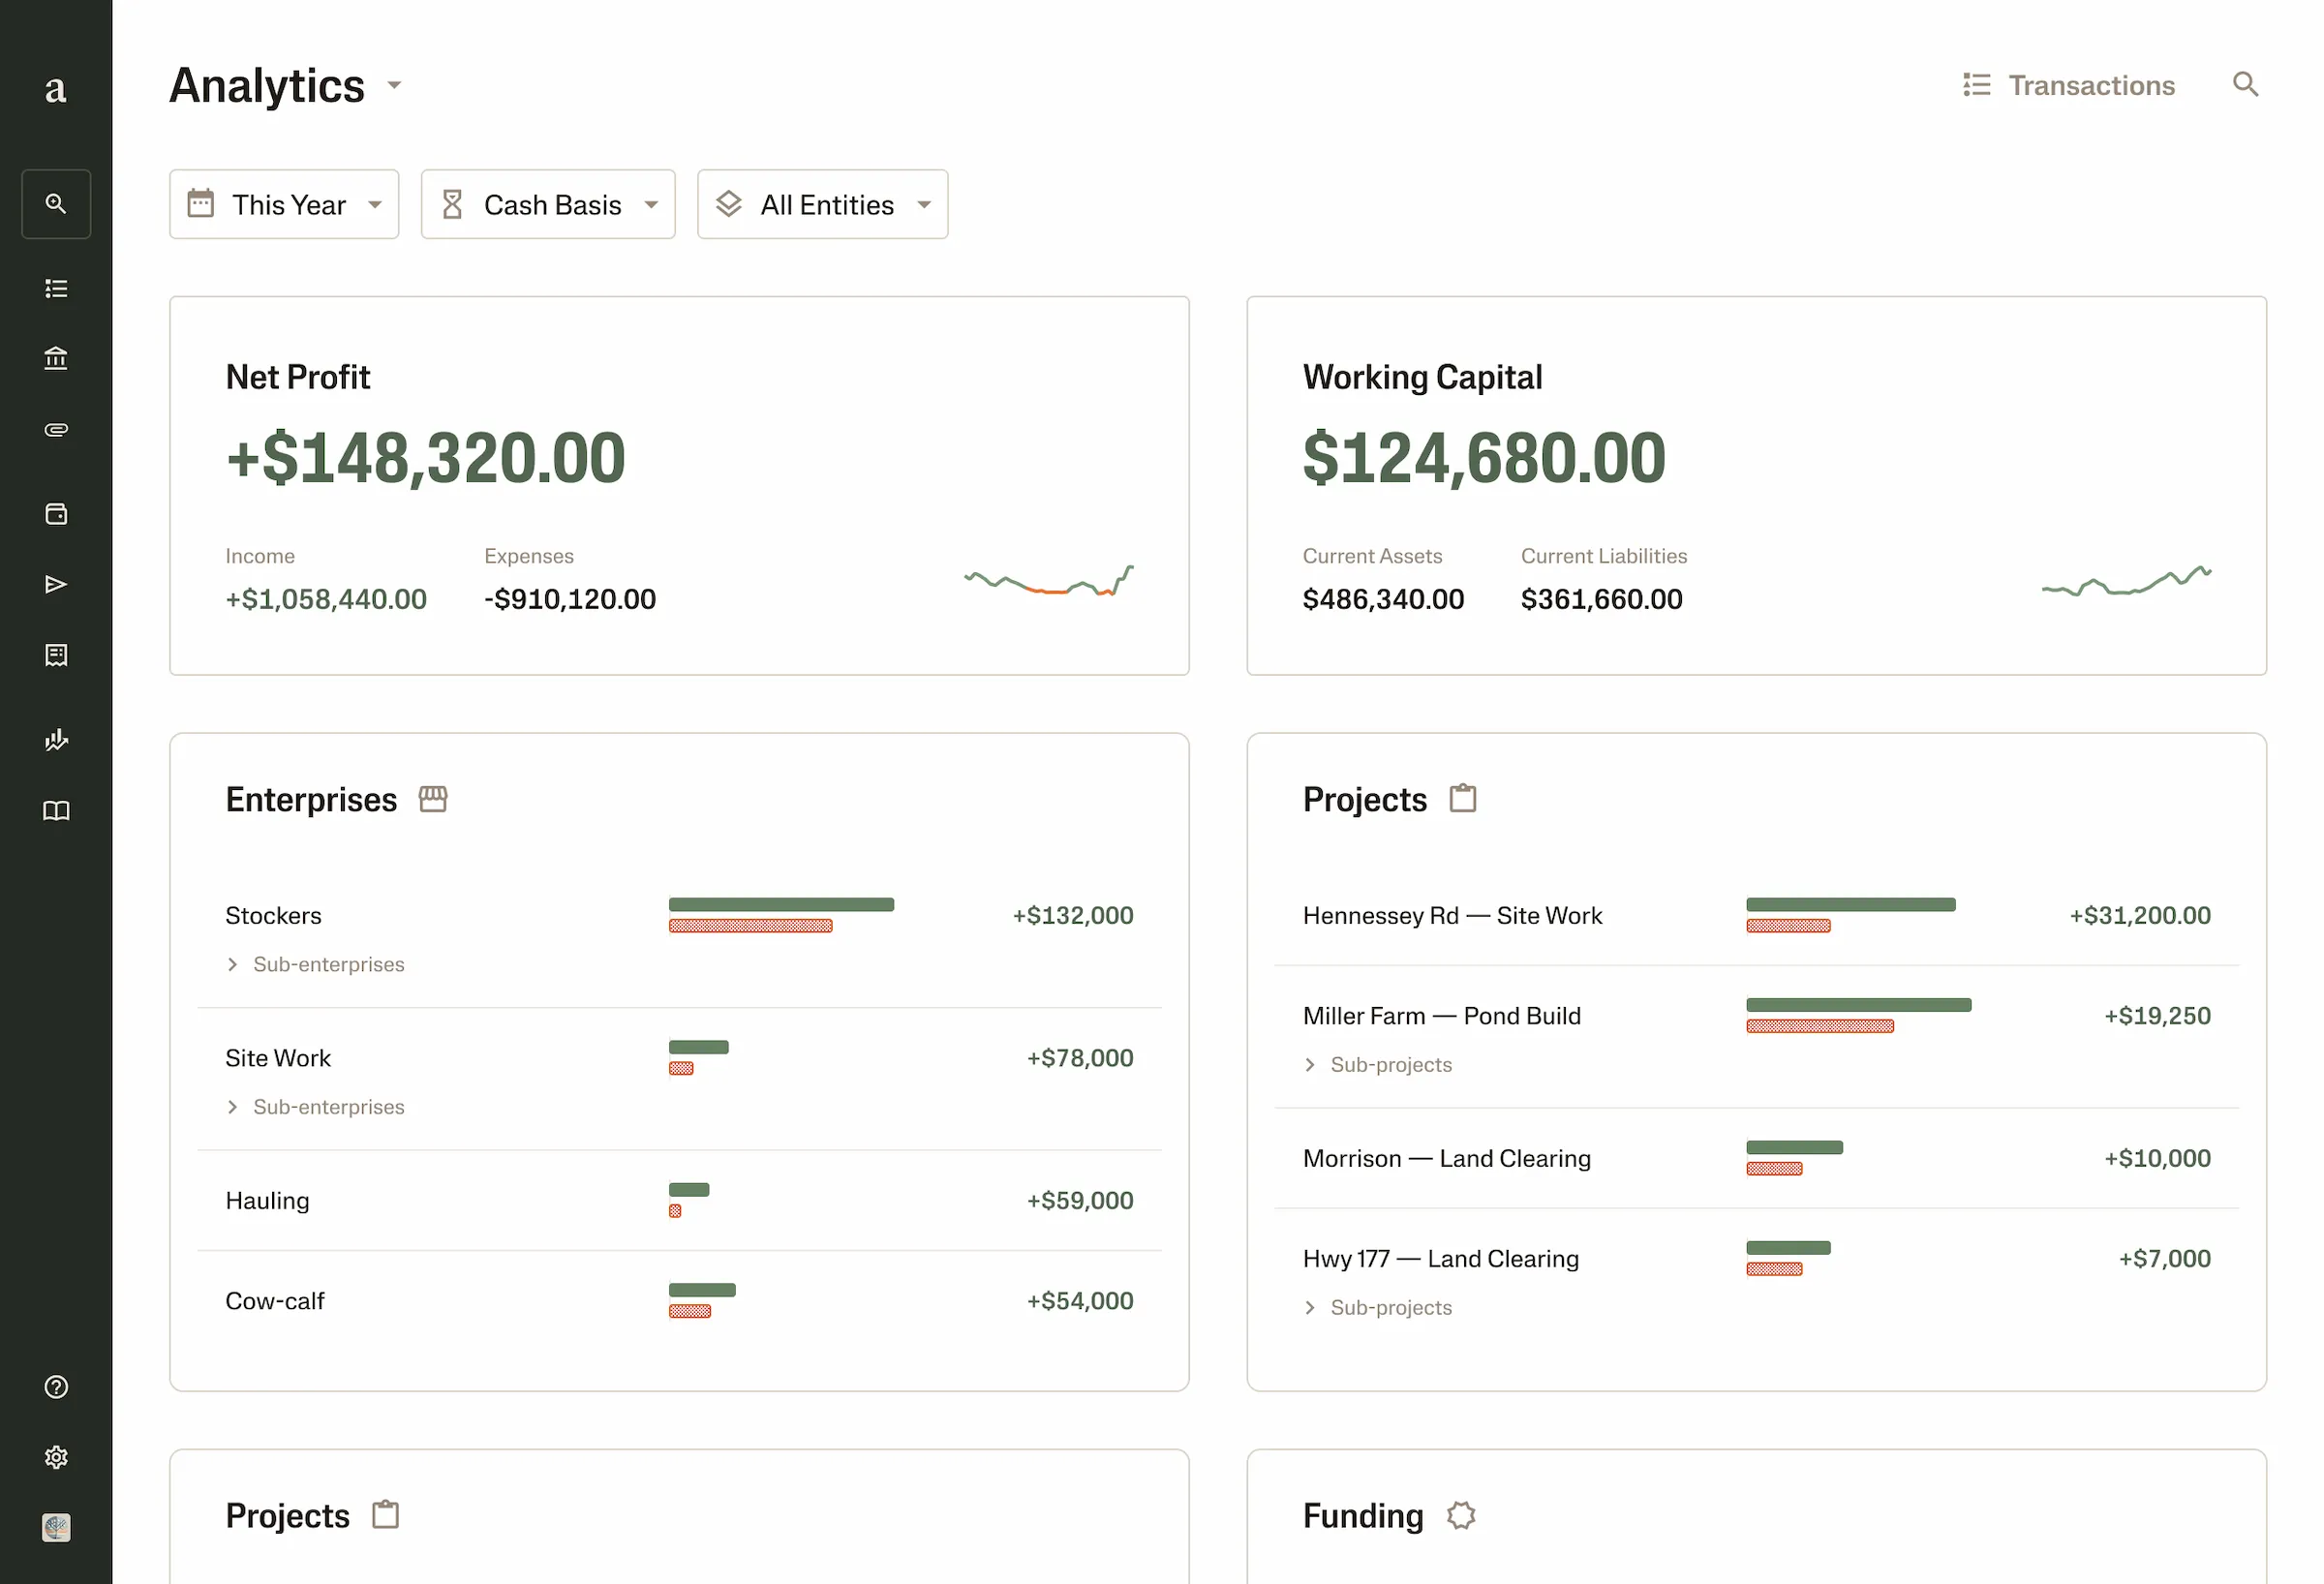Open the ledger book sidebar icon

click(x=55, y=811)
